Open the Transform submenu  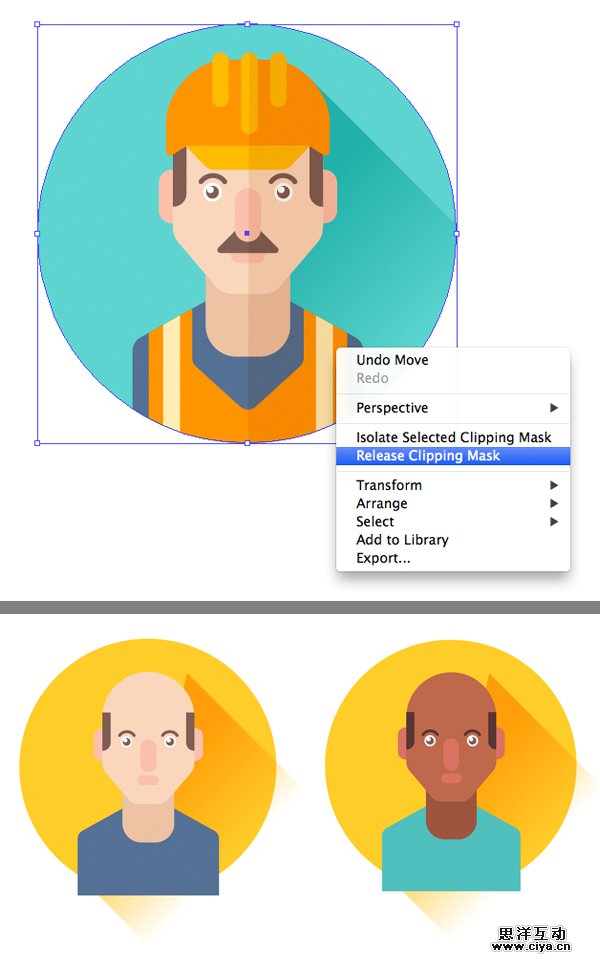click(x=453, y=485)
